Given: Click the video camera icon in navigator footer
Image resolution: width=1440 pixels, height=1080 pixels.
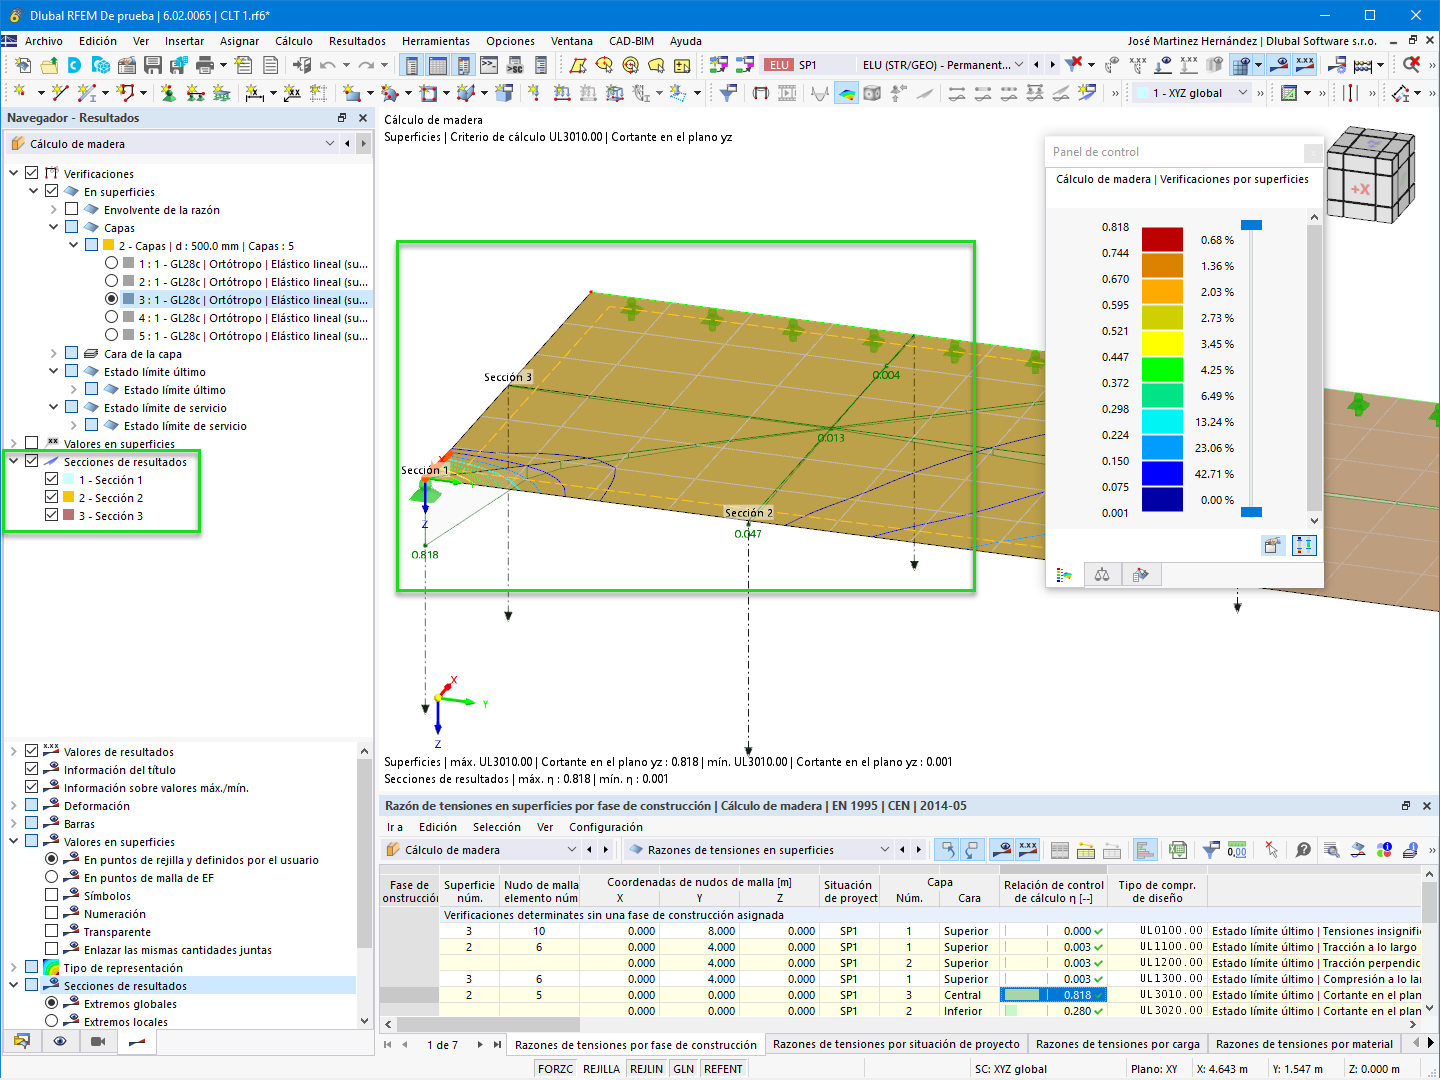Looking at the screenshot, I should [x=98, y=1041].
